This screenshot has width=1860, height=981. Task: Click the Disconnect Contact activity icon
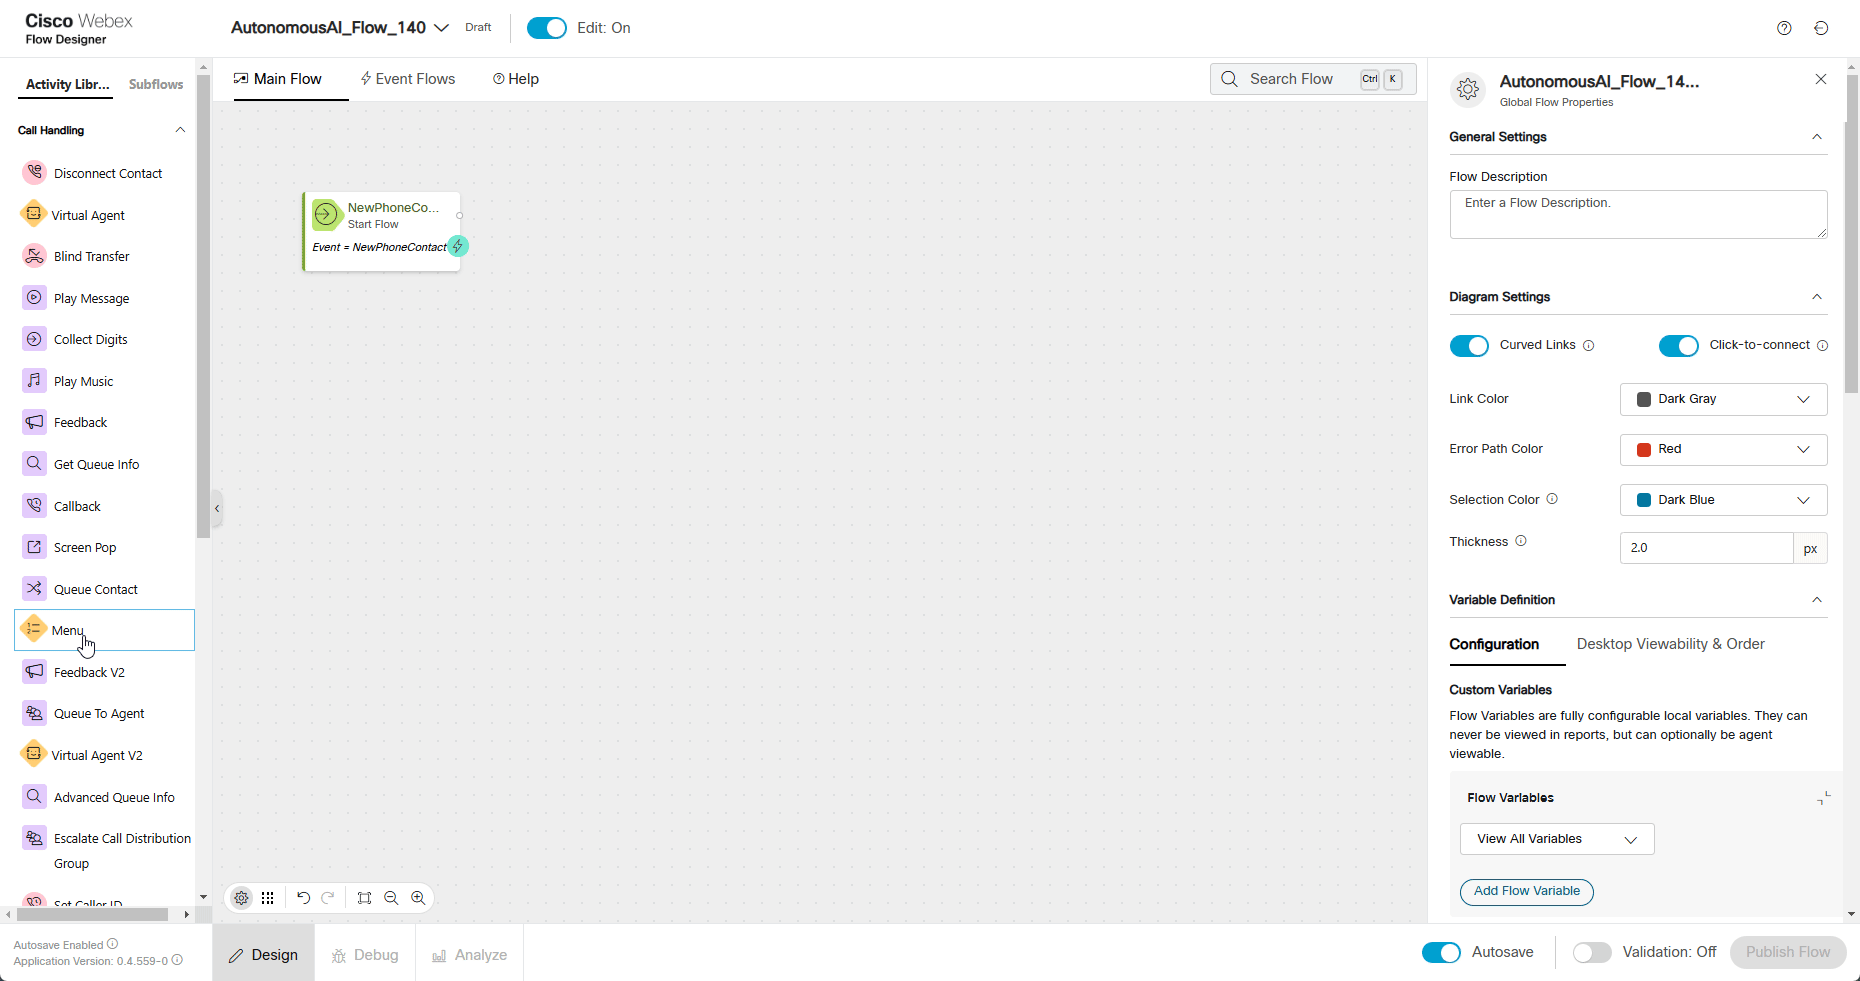pyautogui.click(x=34, y=173)
